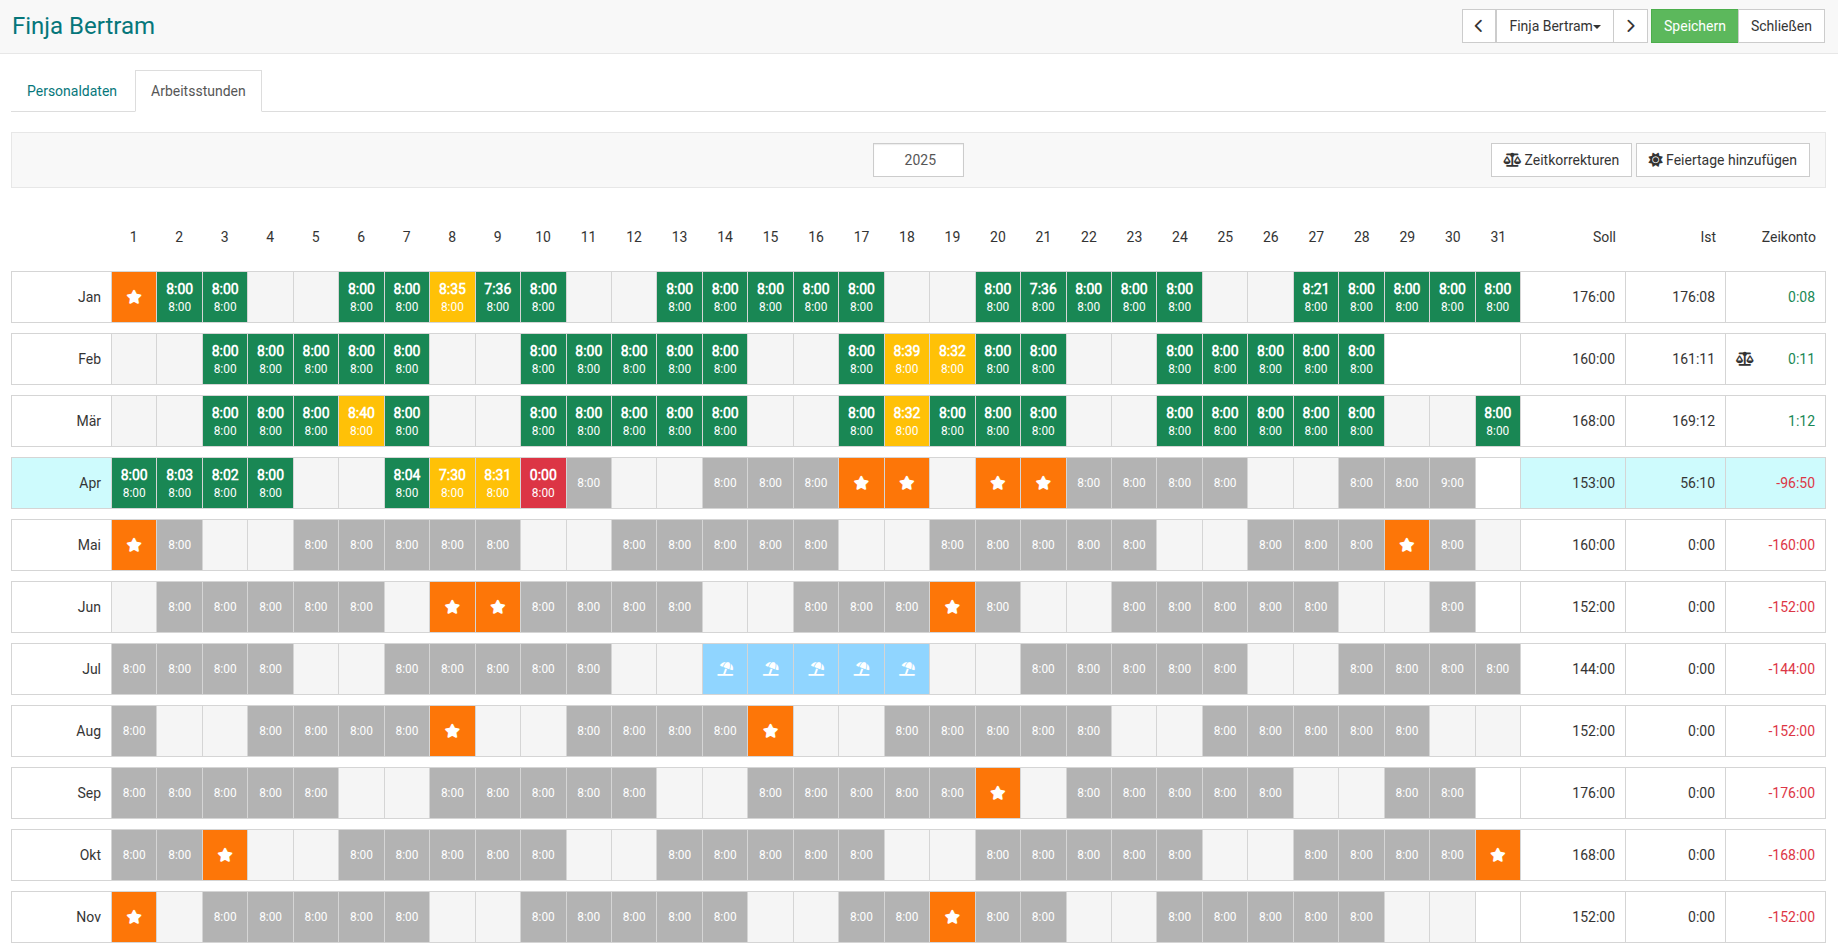Click holiday star on October 31

1497,855
